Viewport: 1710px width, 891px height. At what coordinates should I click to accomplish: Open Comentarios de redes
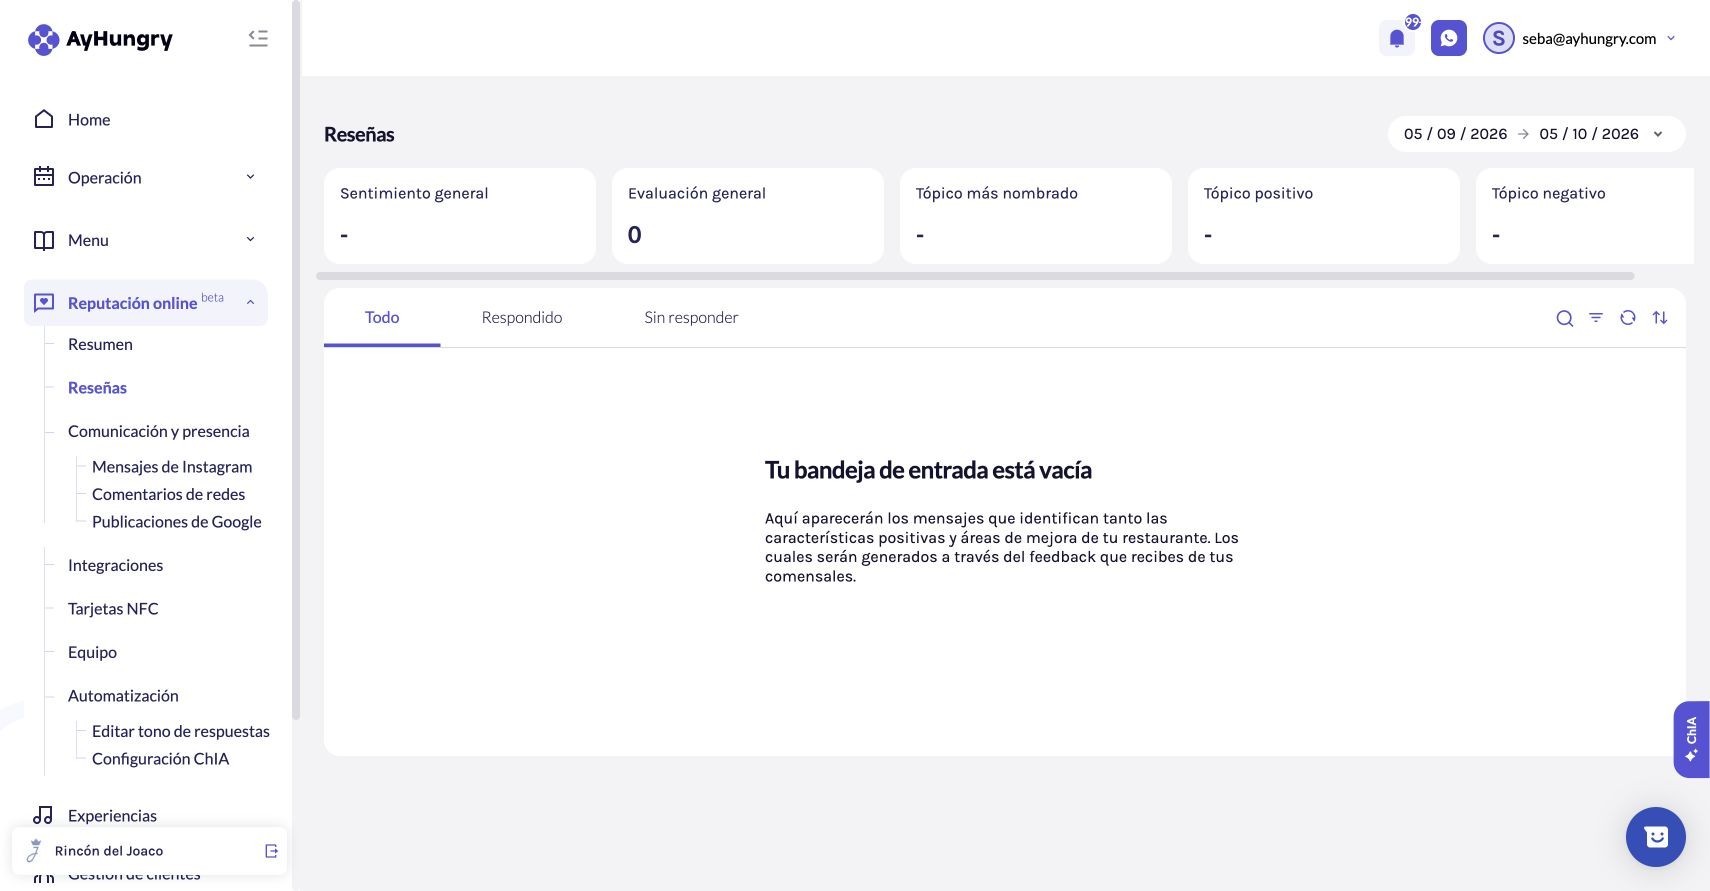pyautogui.click(x=168, y=494)
